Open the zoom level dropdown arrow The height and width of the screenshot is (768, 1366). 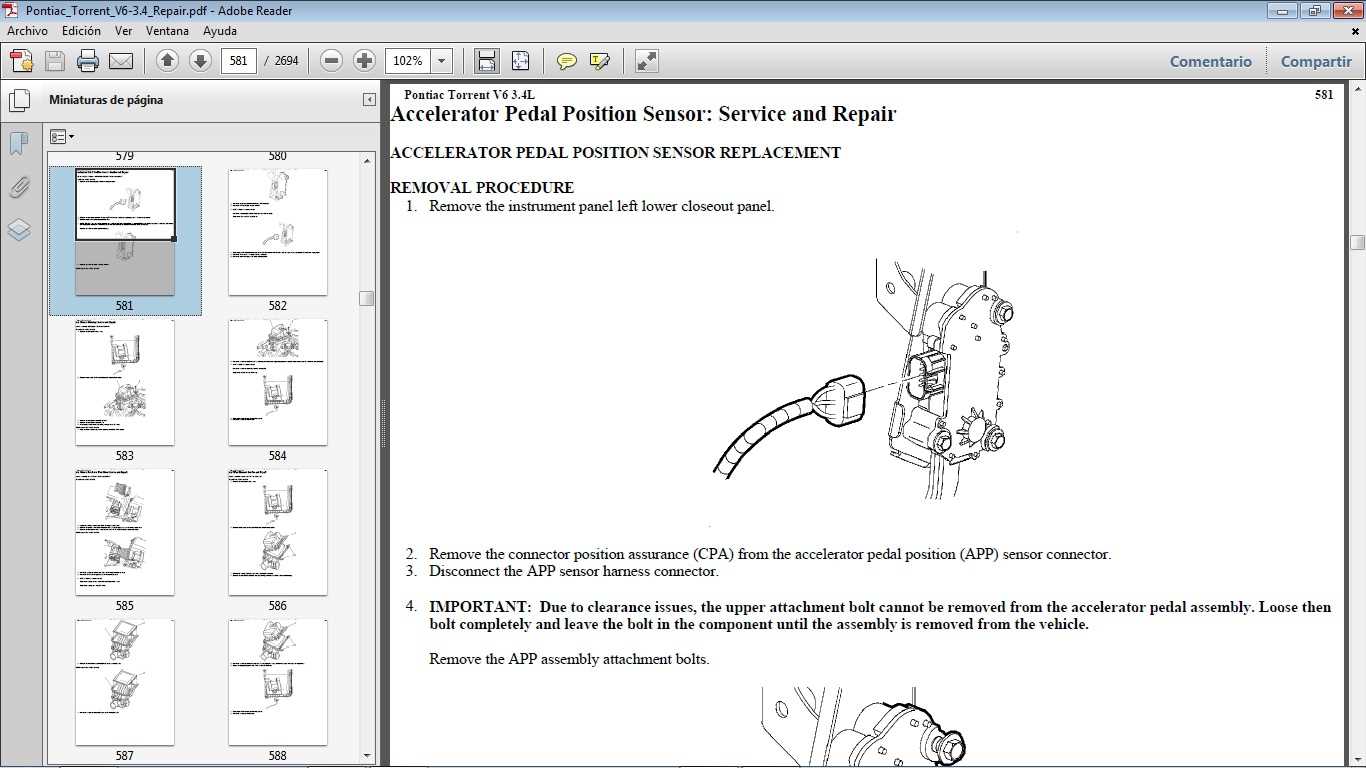click(442, 61)
